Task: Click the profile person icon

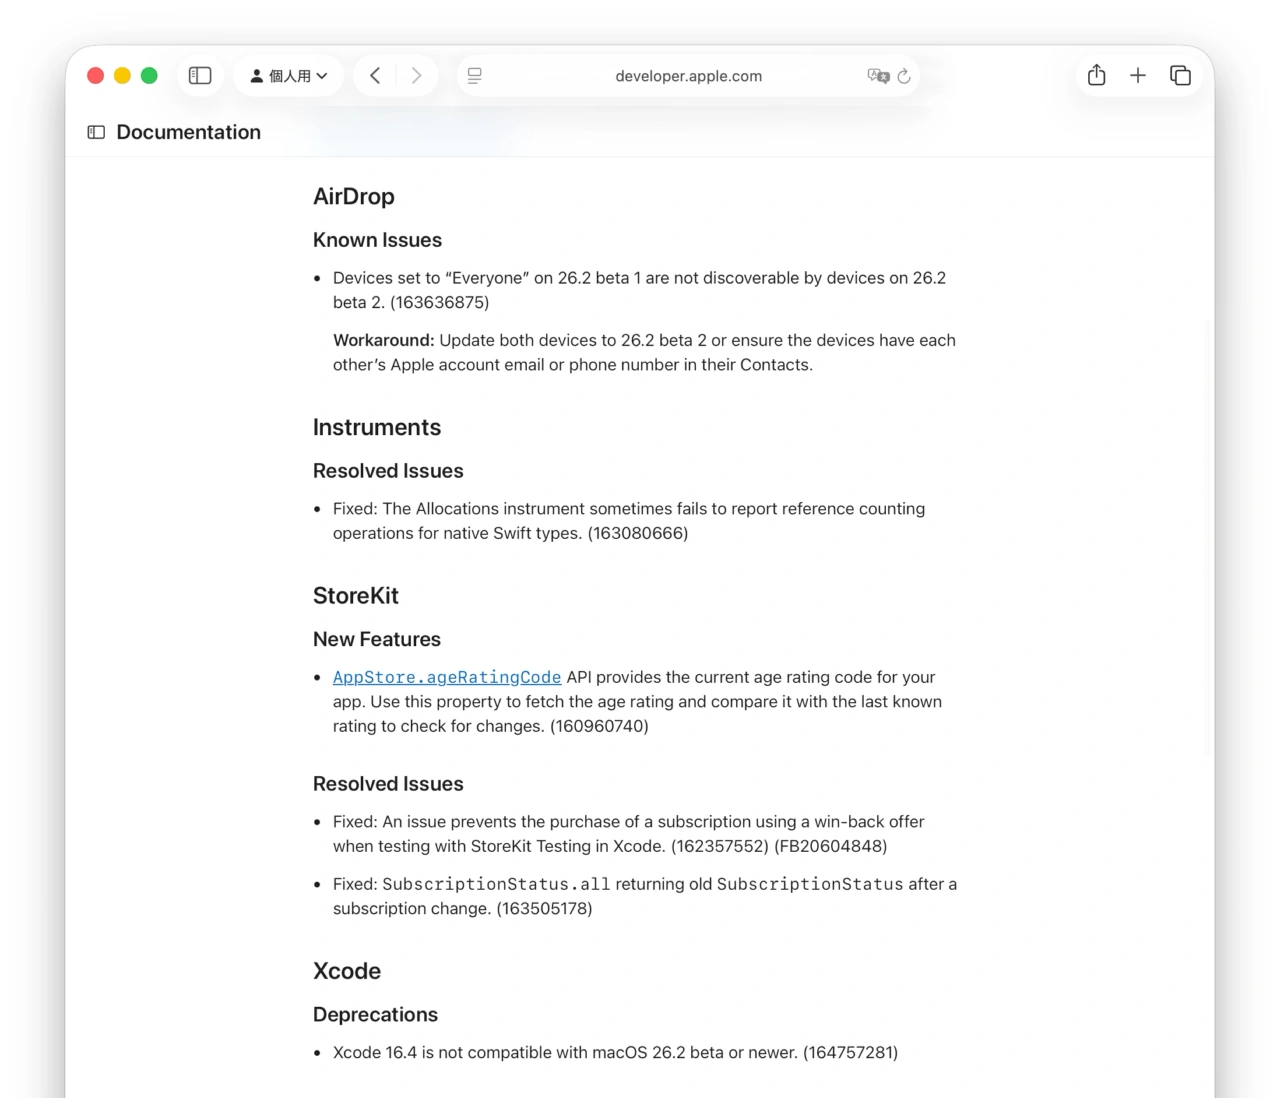Action: (258, 75)
